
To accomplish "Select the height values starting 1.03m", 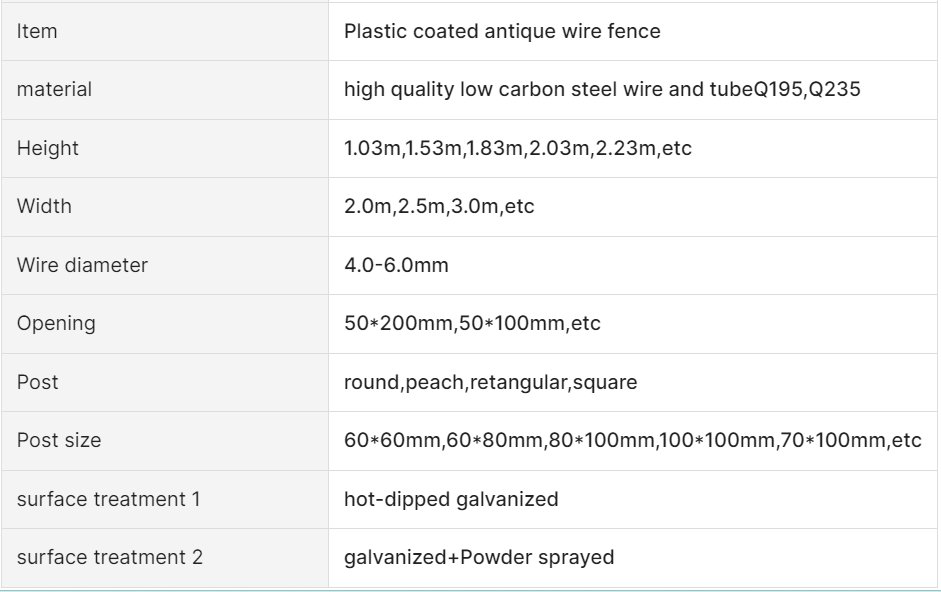I will (x=518, y=148).
